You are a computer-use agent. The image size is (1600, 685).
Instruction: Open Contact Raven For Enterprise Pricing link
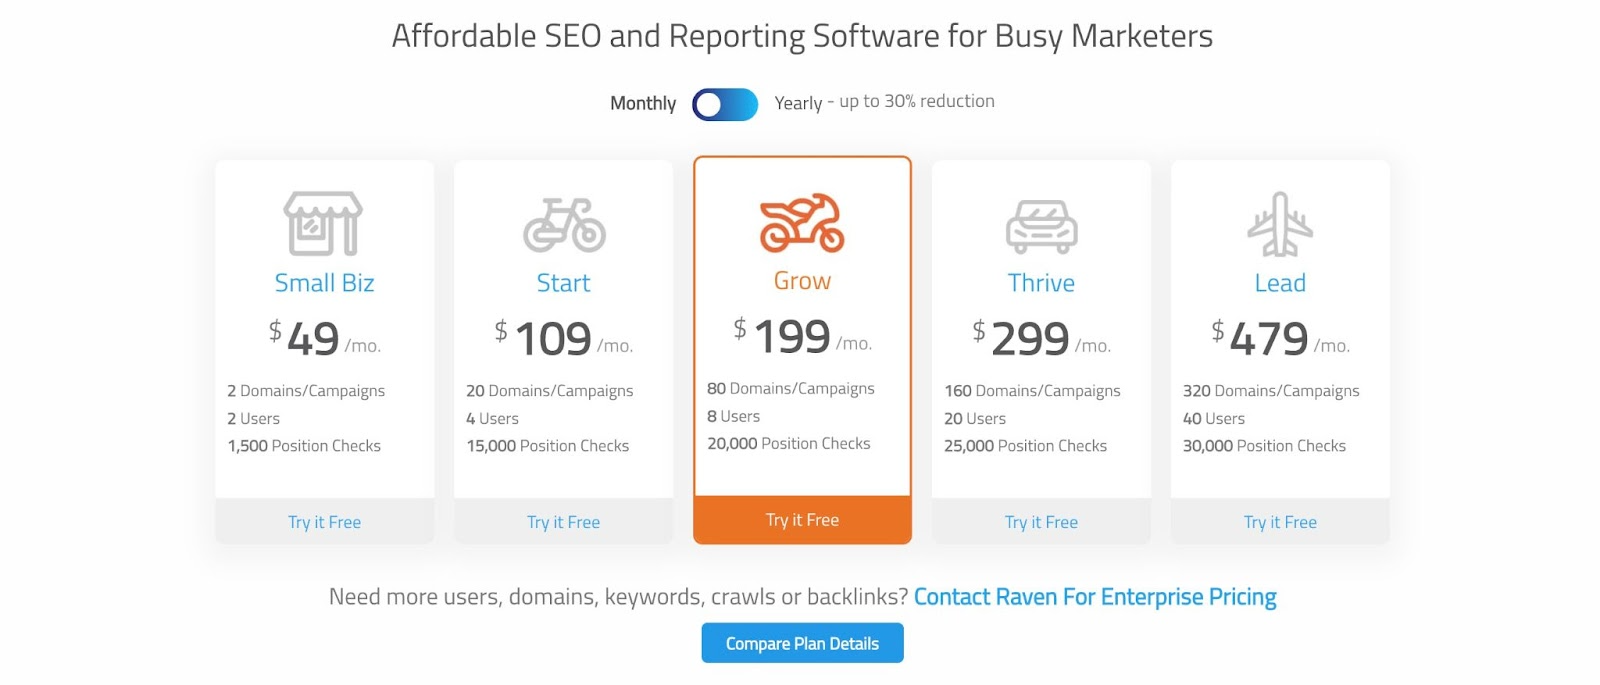tap(1095, 597)
